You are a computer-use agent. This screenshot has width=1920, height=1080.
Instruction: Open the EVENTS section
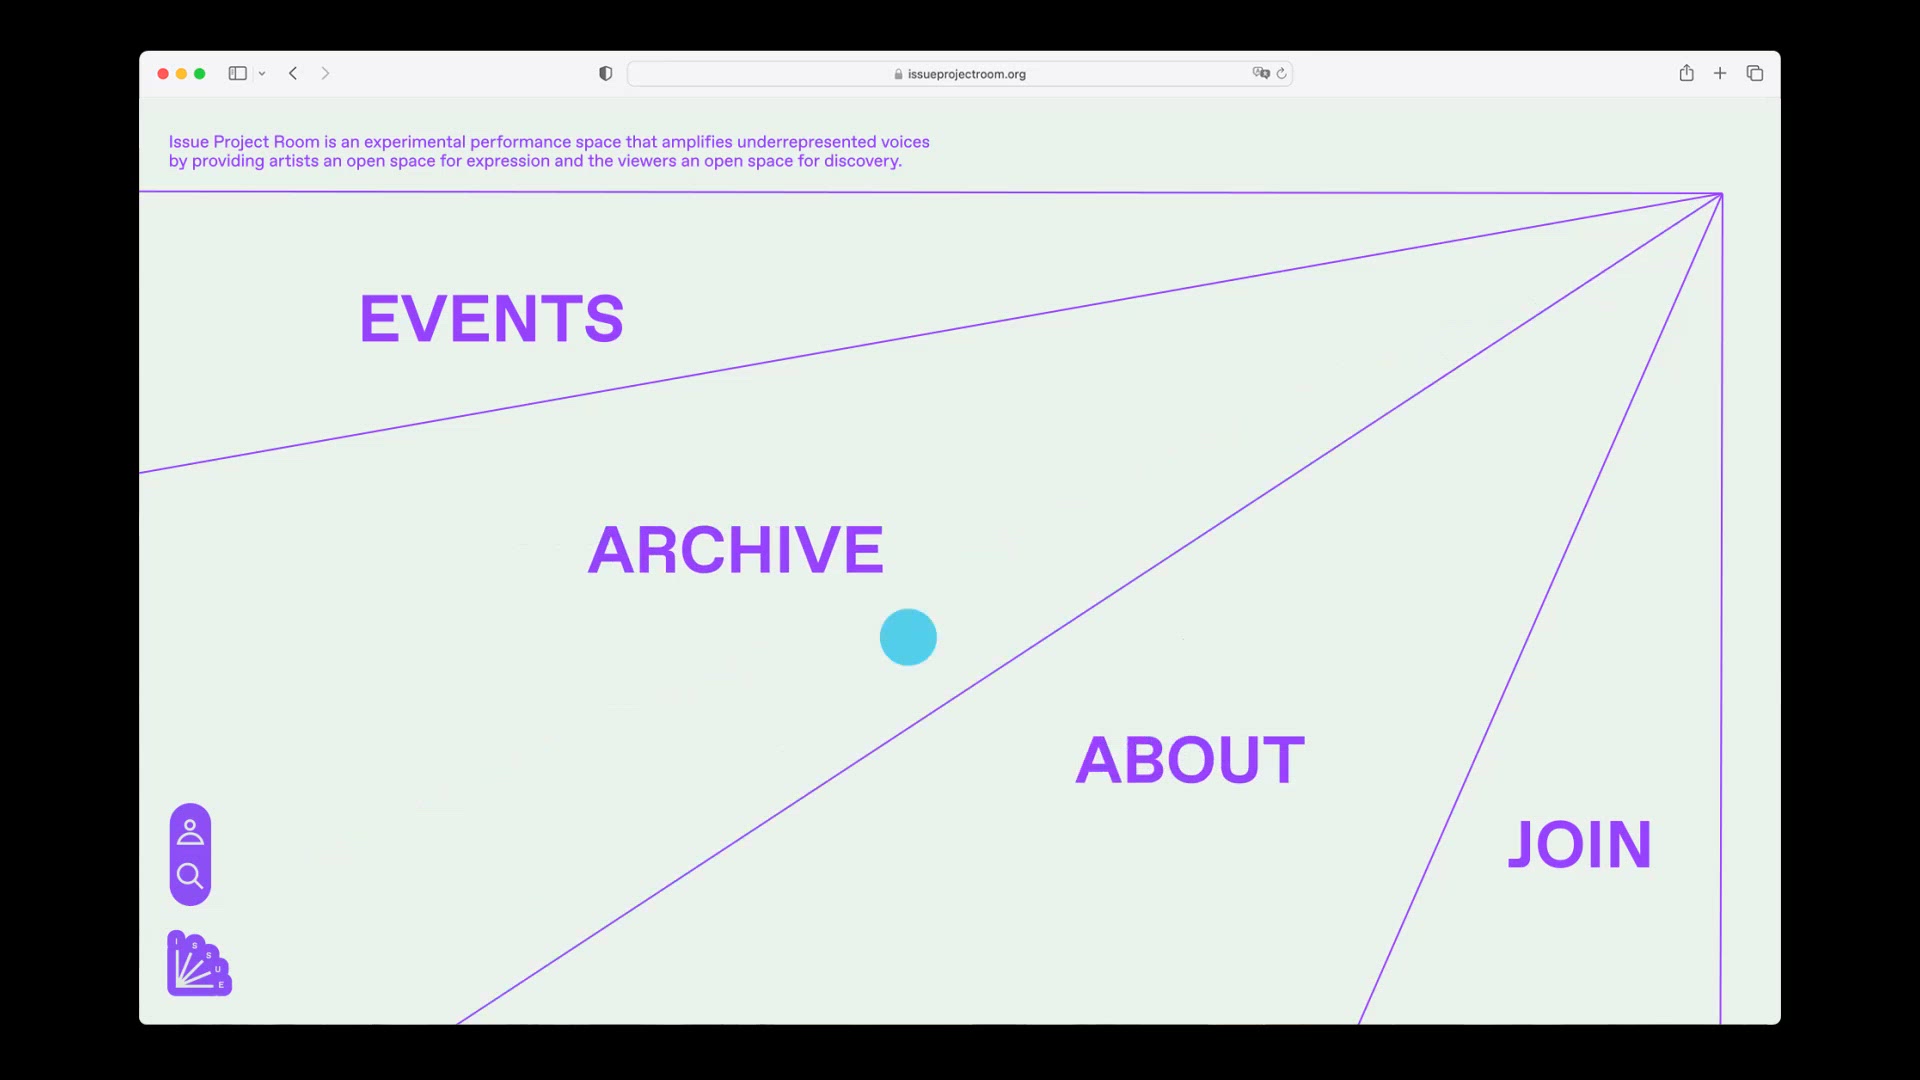point(491,319)
